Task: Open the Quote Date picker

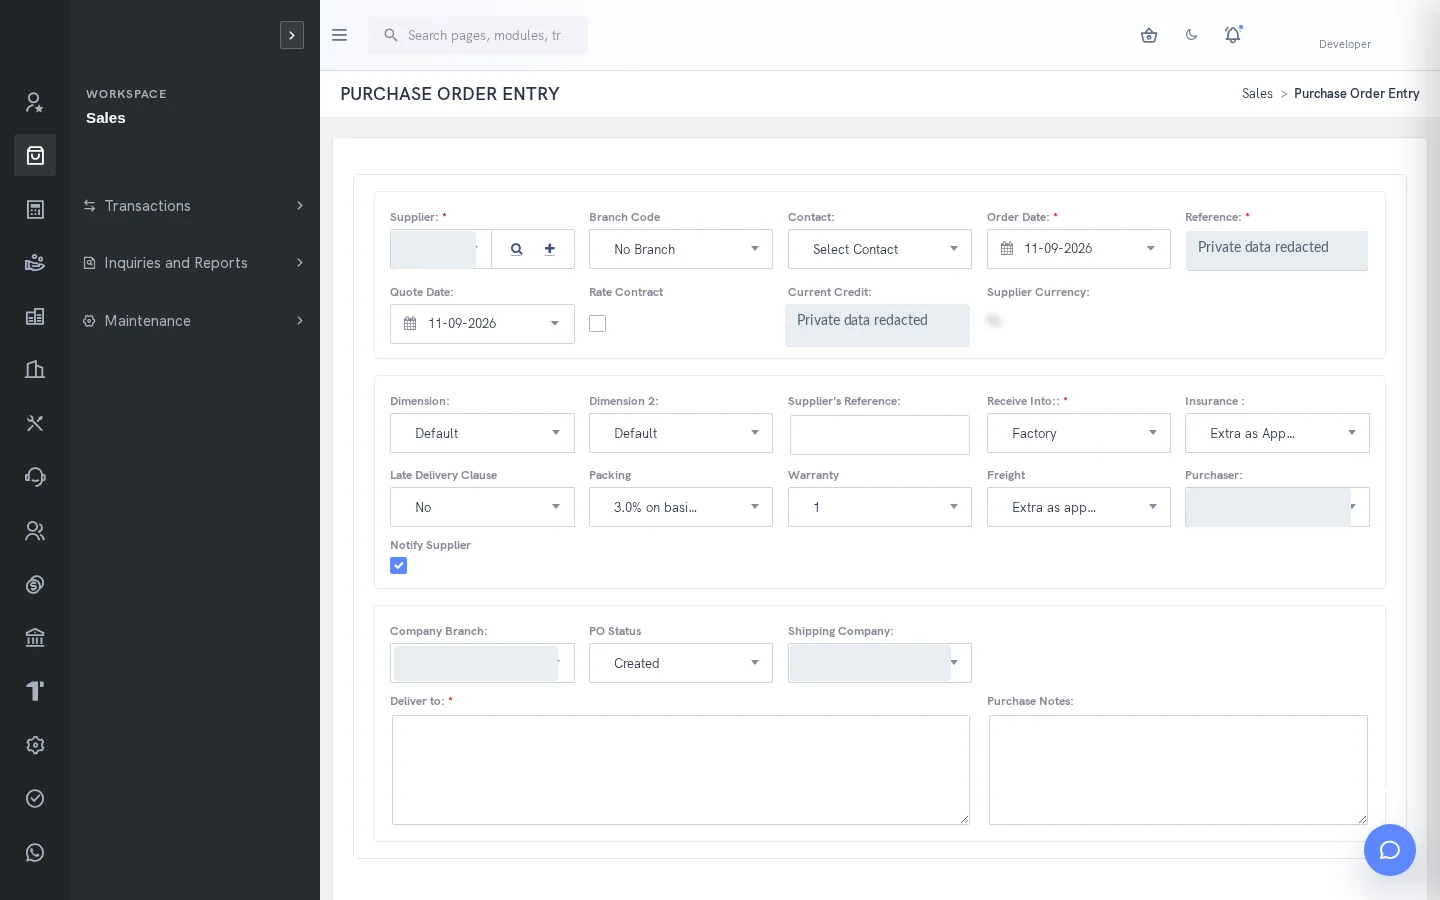Action: 482,324
